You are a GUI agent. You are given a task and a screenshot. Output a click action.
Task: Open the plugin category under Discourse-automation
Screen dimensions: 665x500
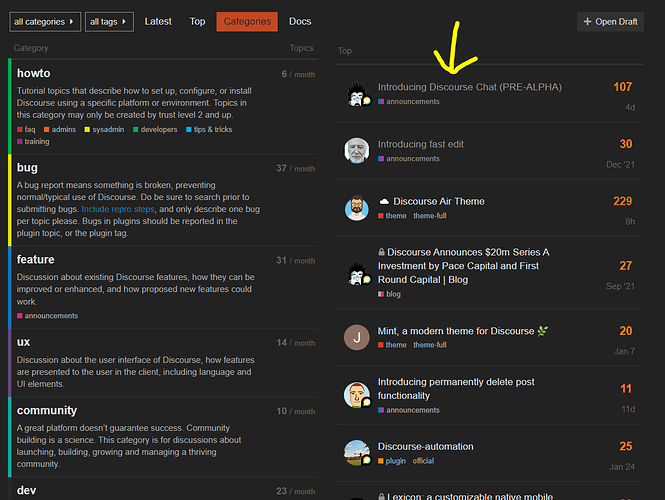click(392, 461)
